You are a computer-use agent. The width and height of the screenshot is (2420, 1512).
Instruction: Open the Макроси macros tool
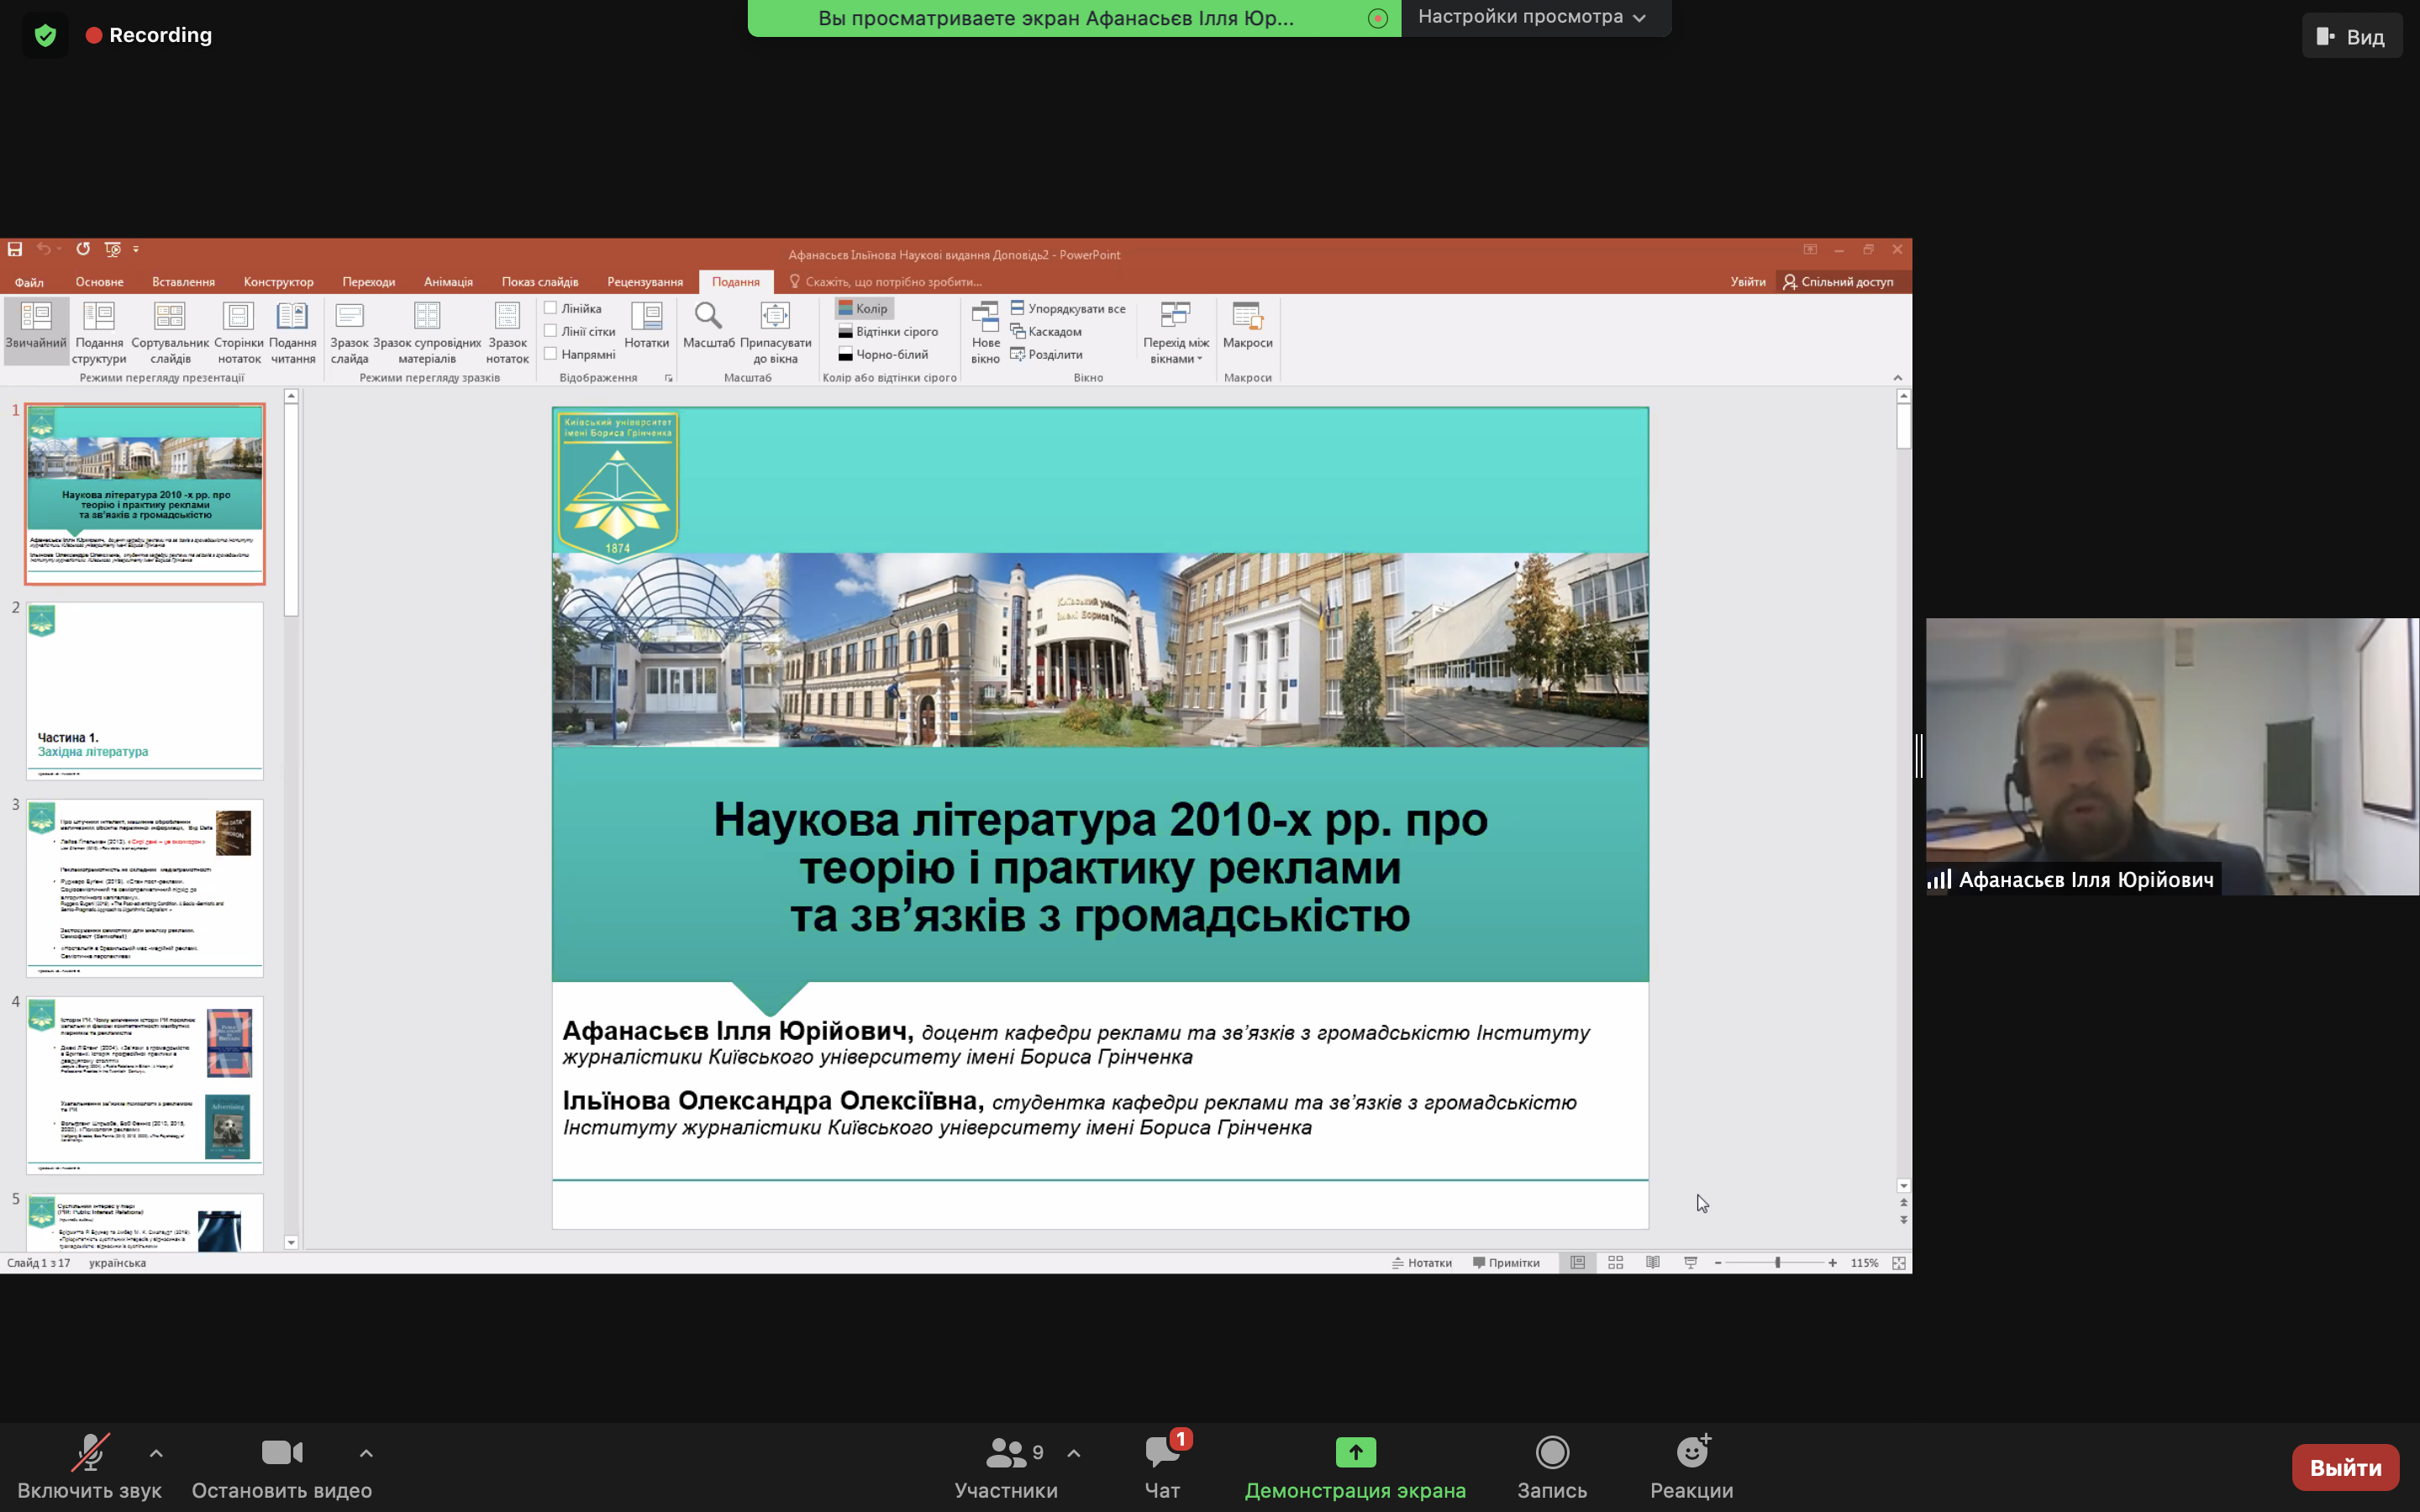click(1247, 317)
